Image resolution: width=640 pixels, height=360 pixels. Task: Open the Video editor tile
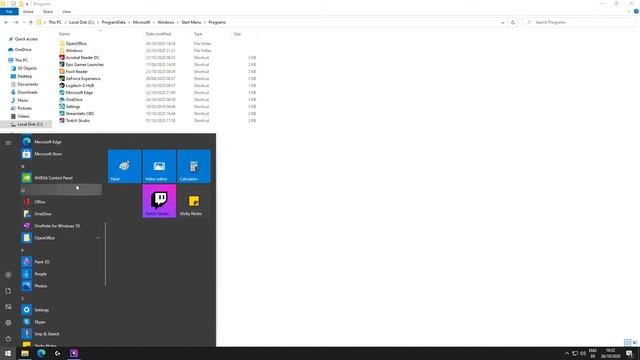(x=159, y=166)
